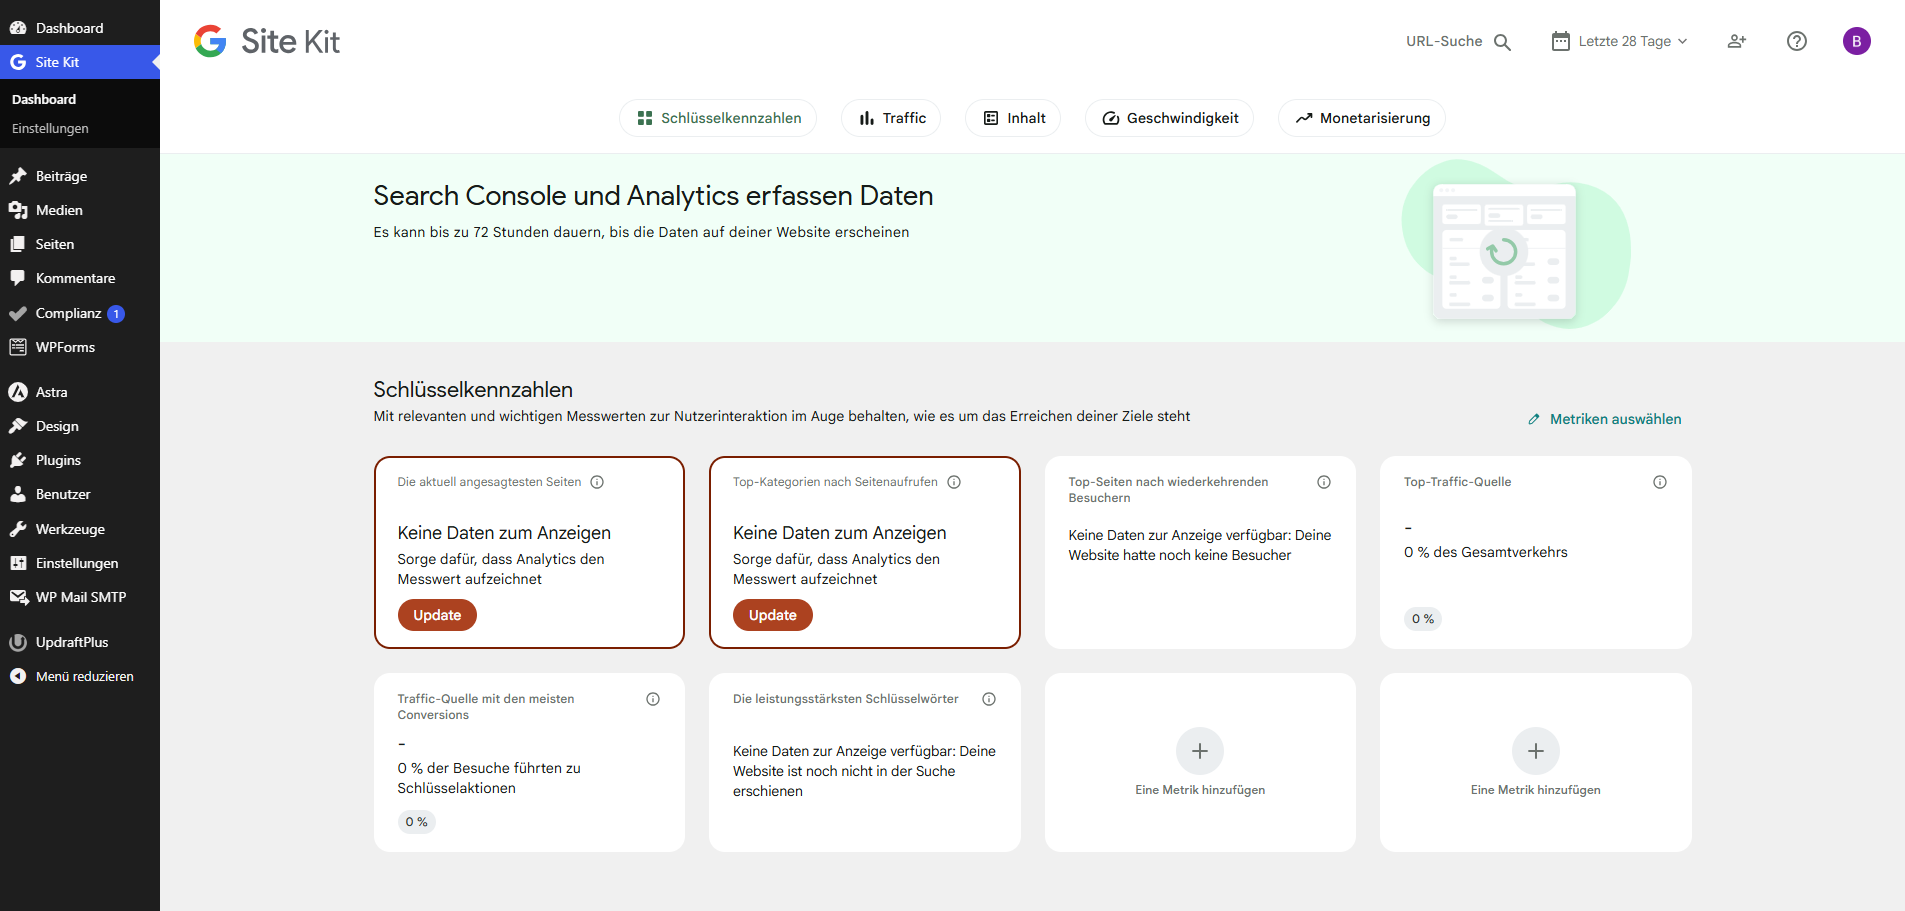Open info icon for Die aktuell angesagtesten Seiten
This screenshot has width=1905, height=911.
pos(597,482)
